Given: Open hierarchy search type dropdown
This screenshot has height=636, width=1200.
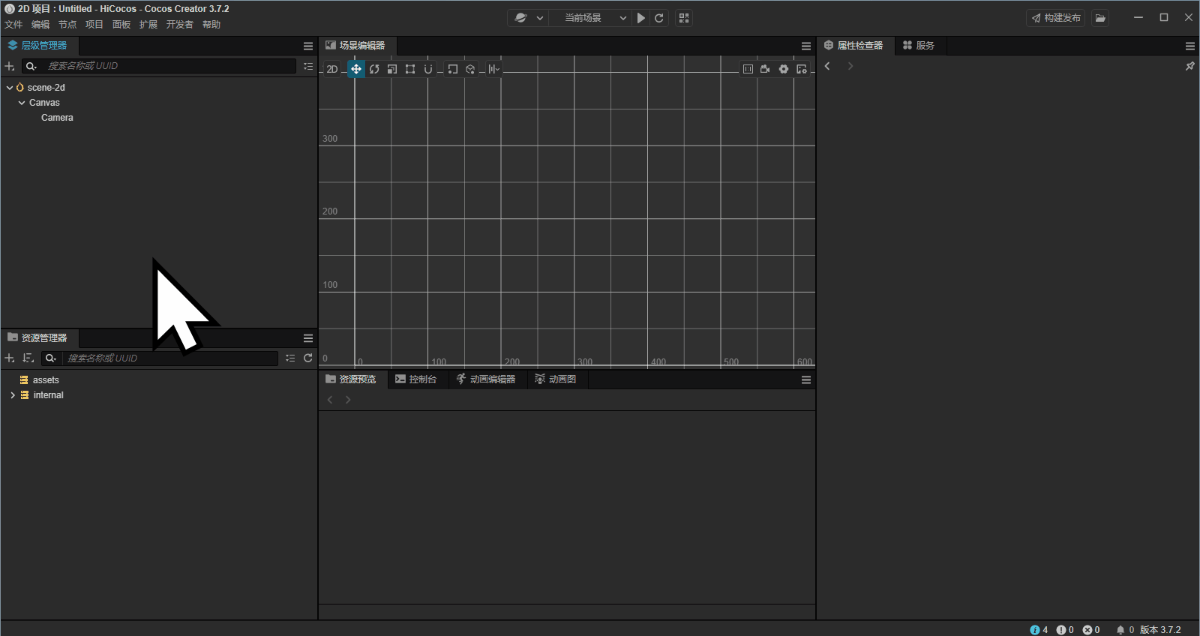Looking at the screenshot, I should 32,66.
